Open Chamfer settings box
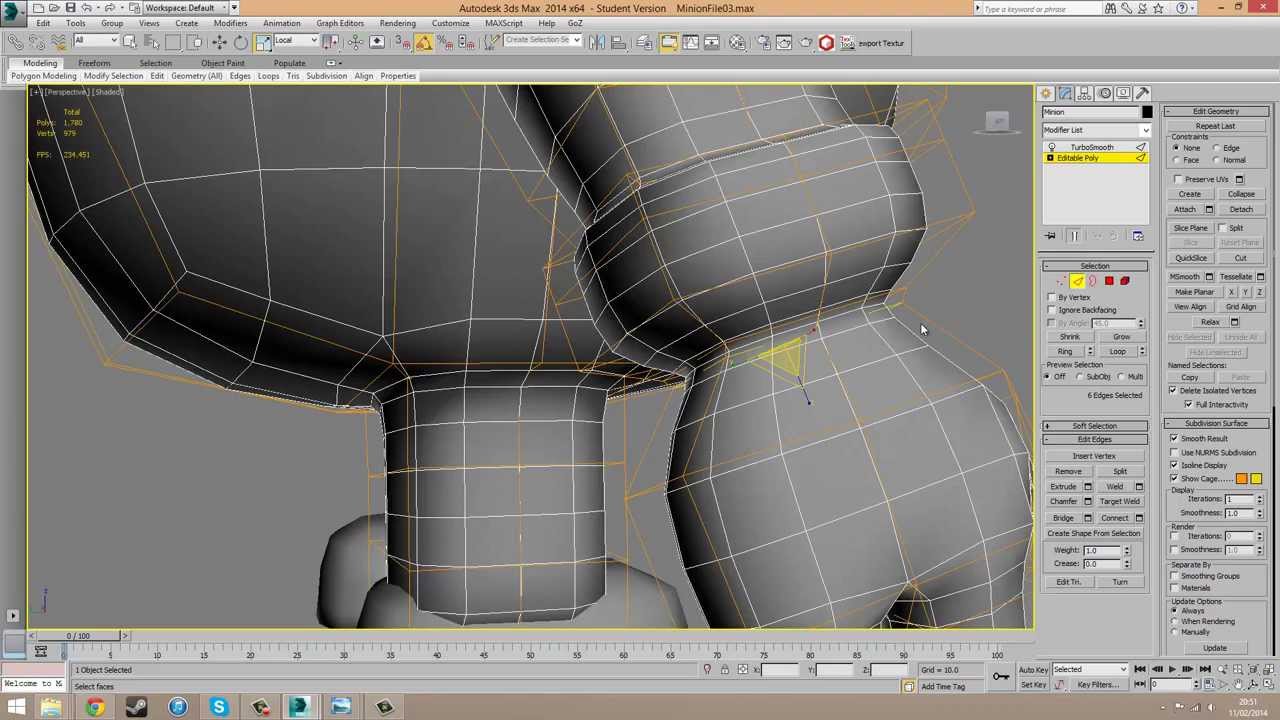The height and width of the screenshot is (720, 1280). coord(1088,502)
